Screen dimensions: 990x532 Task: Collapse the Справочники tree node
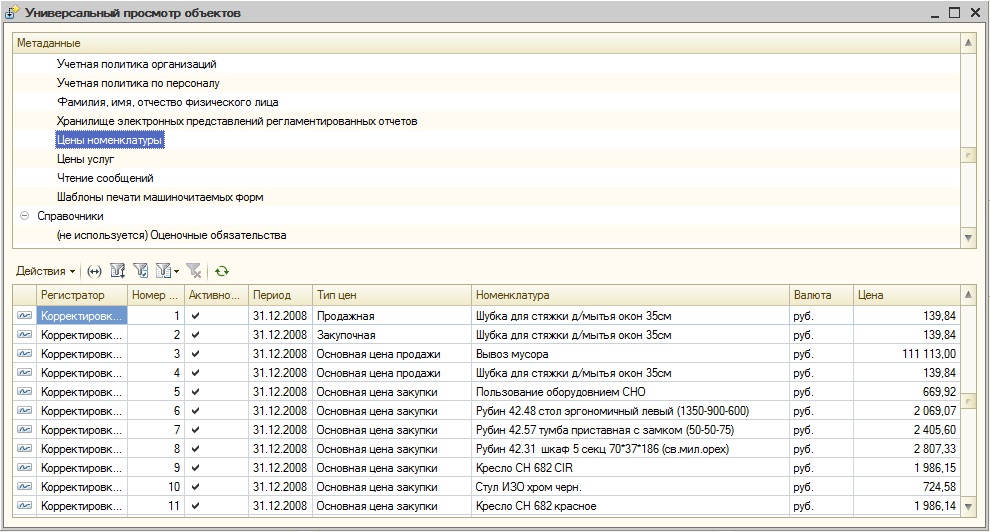[x=24, y=216]
